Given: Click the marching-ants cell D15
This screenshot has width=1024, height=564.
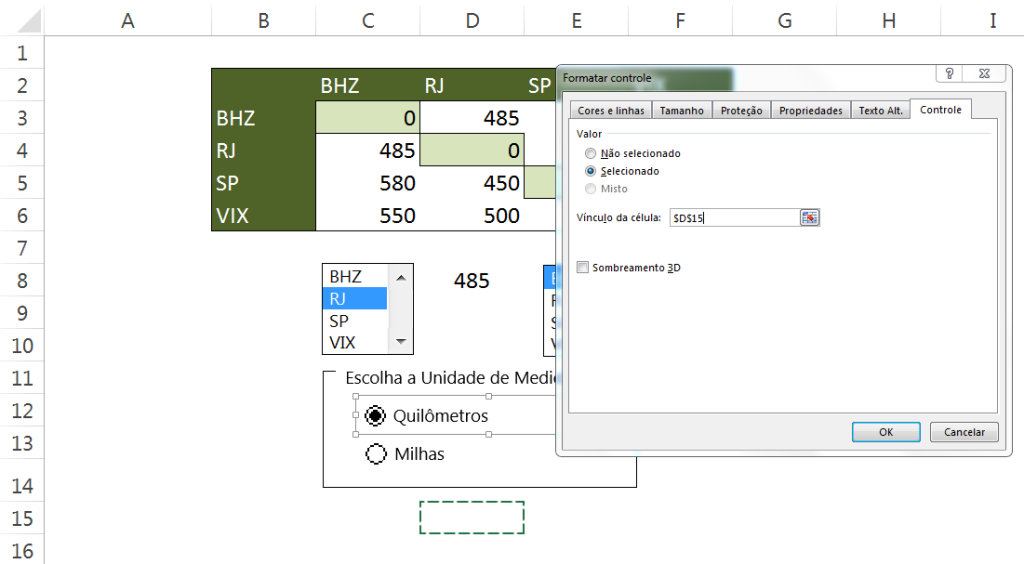Looking at the screenshot, I should (x=472, y=518).
